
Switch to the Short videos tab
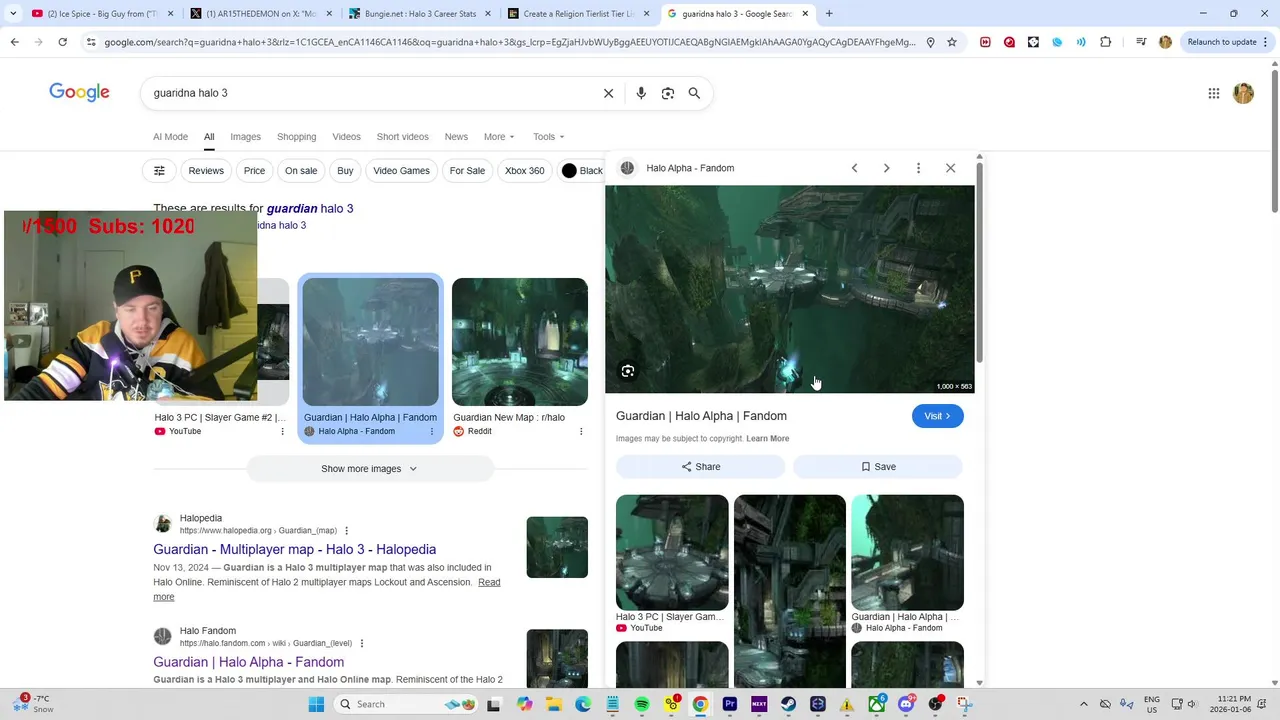coord(402,137)
